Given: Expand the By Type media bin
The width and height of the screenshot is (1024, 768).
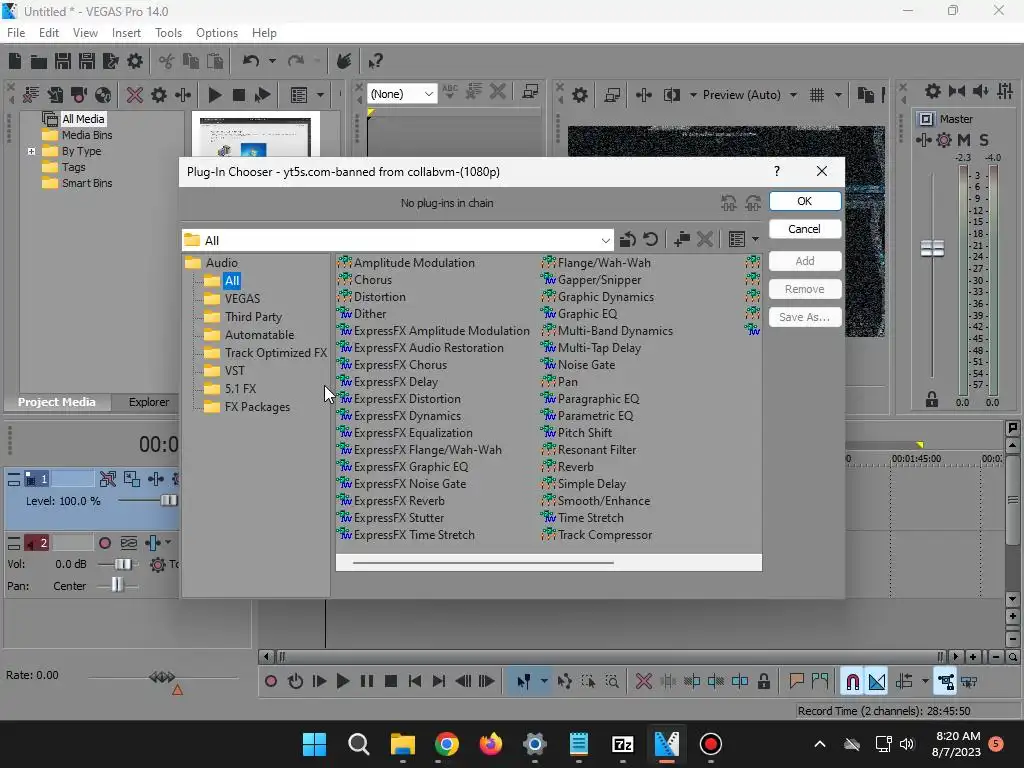Looking at the screenshot, I should click(x=31, y=151).
